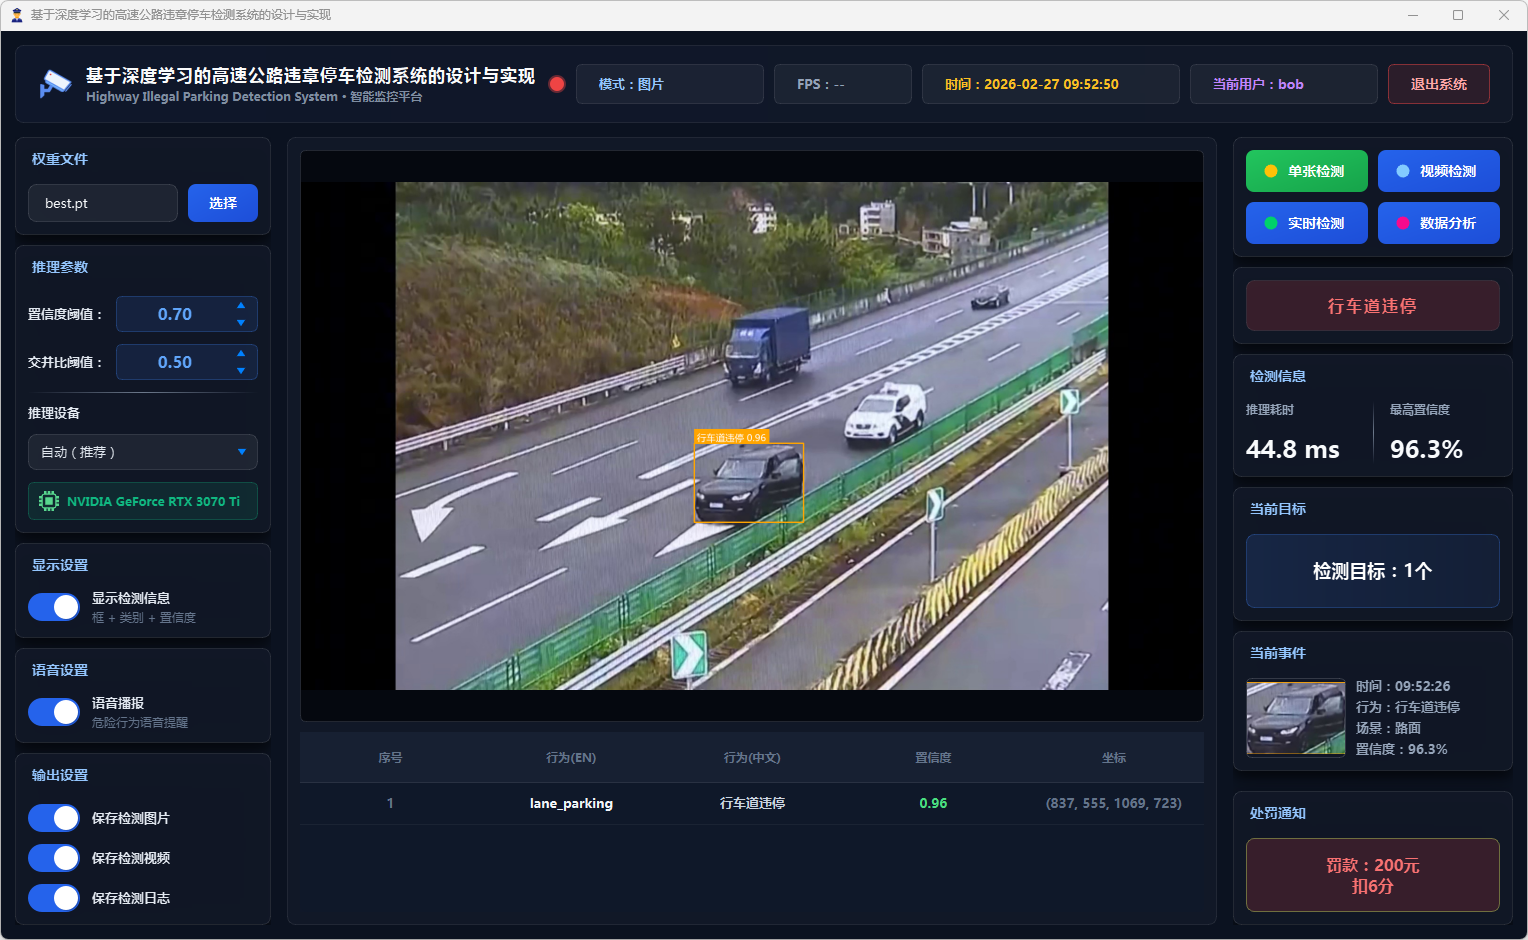Launch real-time detection
This screenshot has height=940, width=1528.
1306,223
